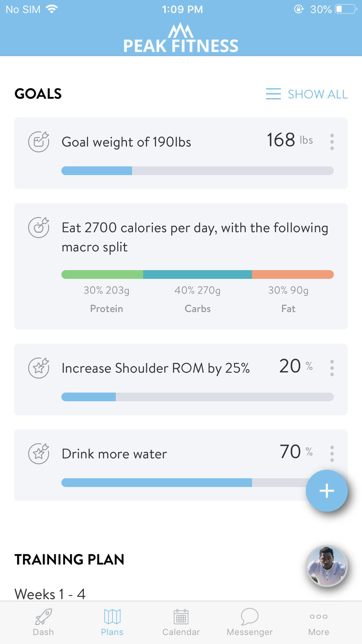
Task: Open the Messenger chat bubble icon
Action: (249, 616)
